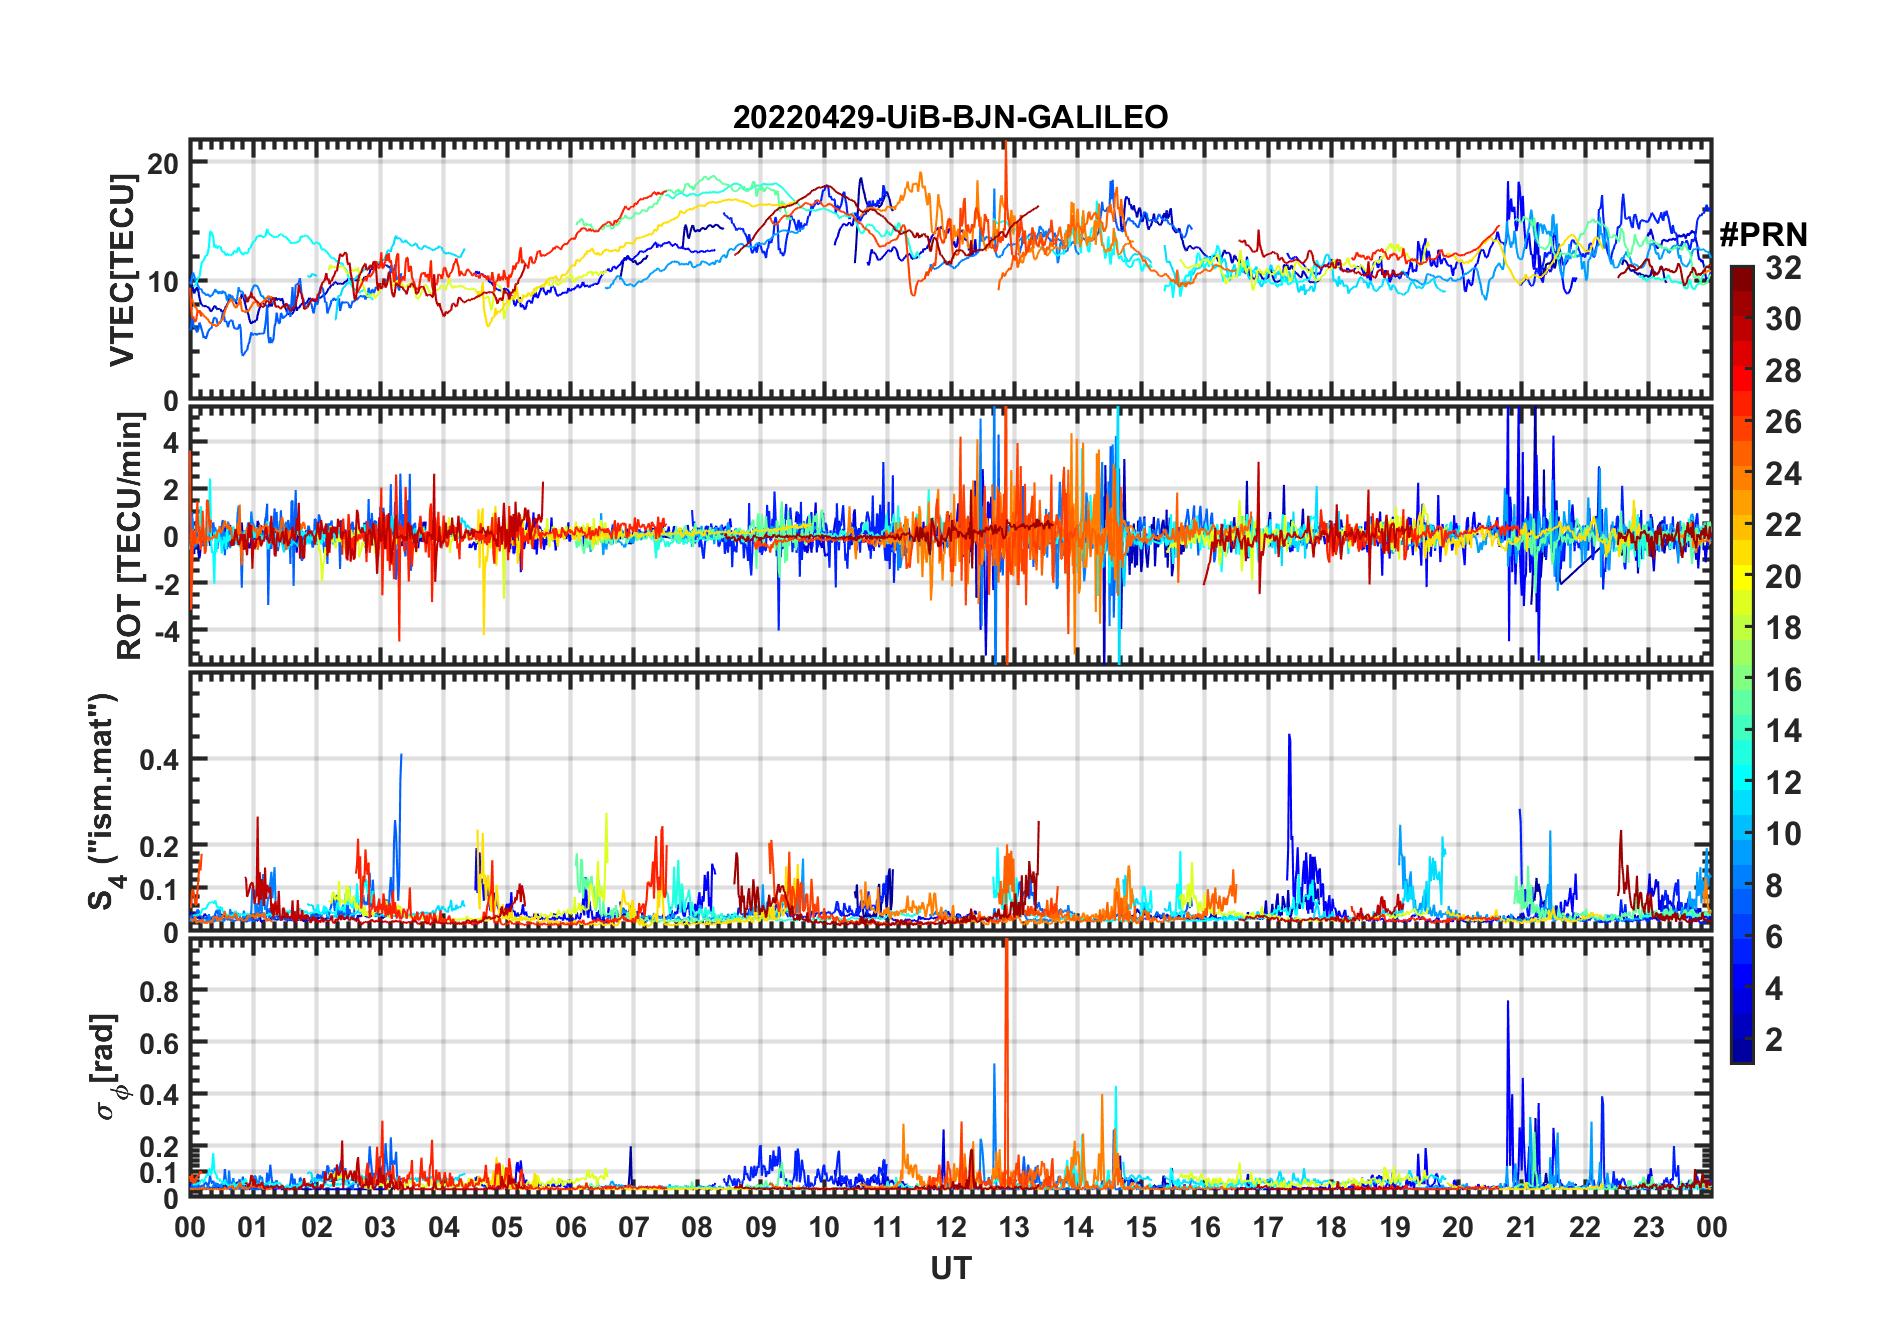Click colorbar tick label 2
Screen dimensions: 1902x1330
[1774, 1040]
